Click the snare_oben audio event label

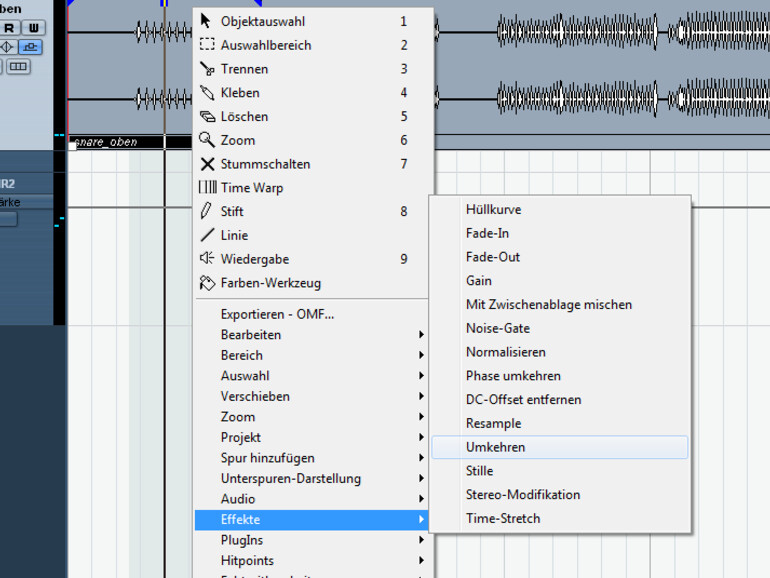tap(106, 142)
